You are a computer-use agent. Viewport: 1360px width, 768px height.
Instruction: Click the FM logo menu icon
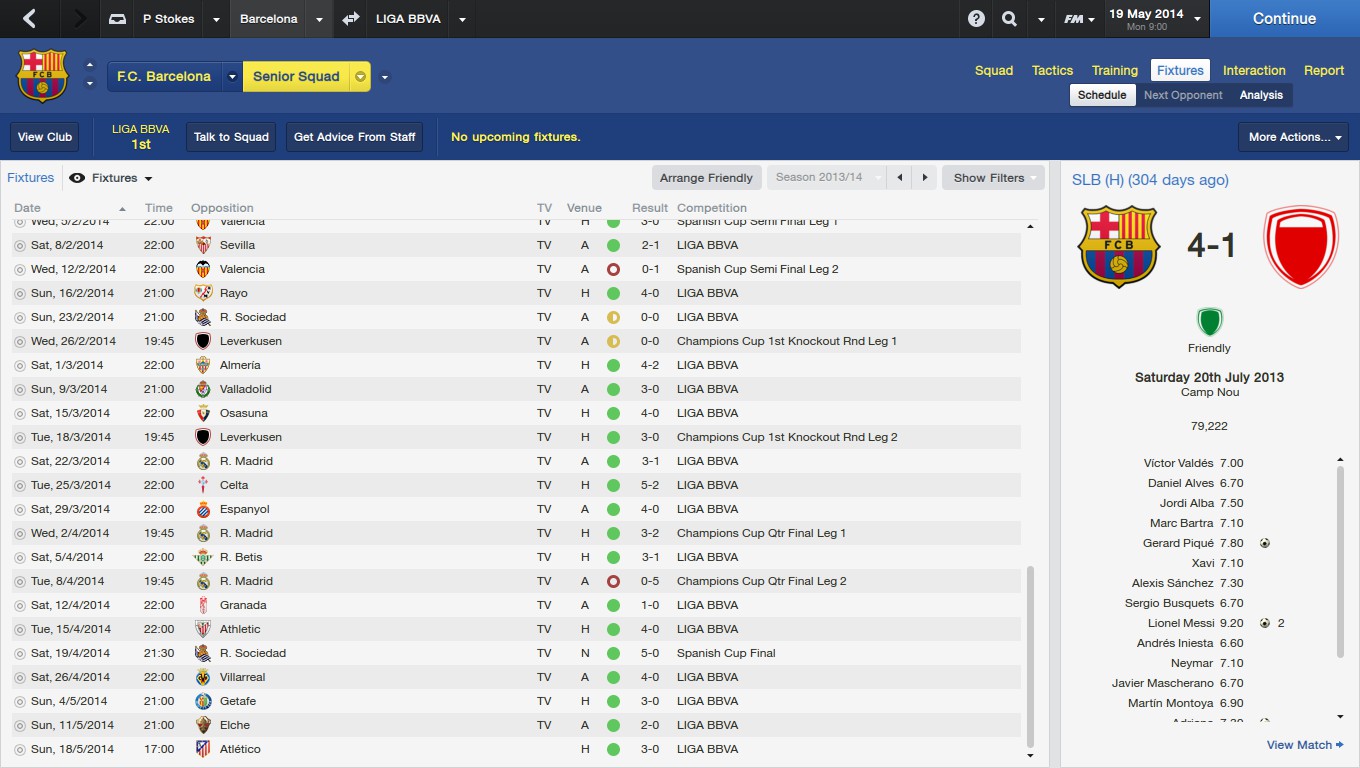point(1074,19)
